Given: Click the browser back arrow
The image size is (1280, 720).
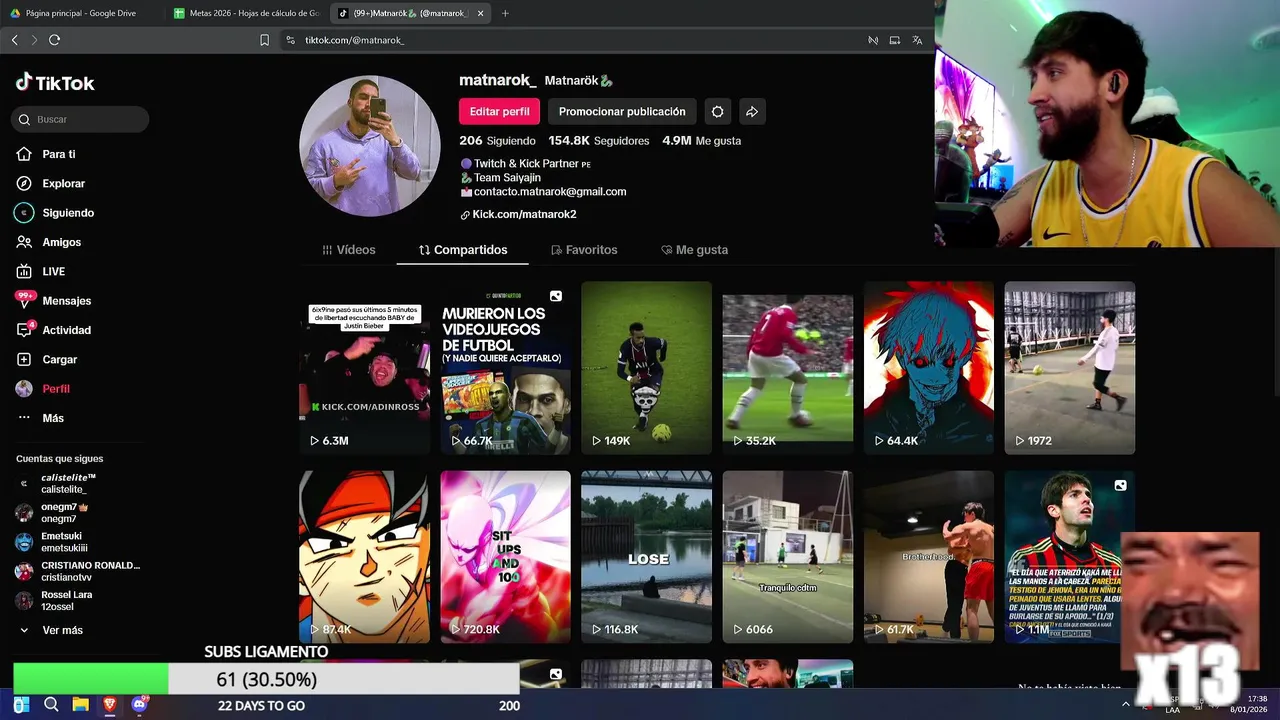Looking at the screenshot, I should coord(14,40).
